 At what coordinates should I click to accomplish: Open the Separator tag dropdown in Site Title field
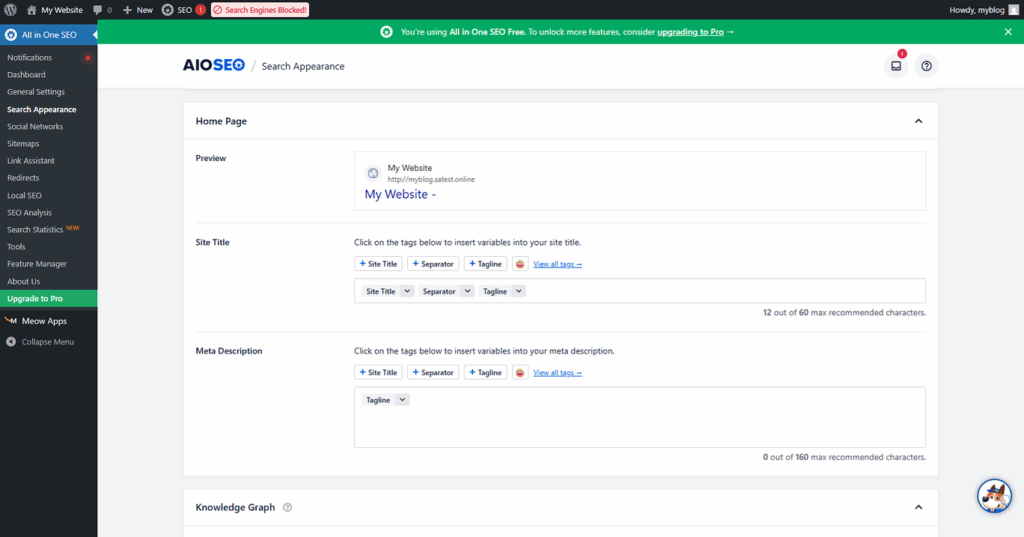tap(467, 292)
